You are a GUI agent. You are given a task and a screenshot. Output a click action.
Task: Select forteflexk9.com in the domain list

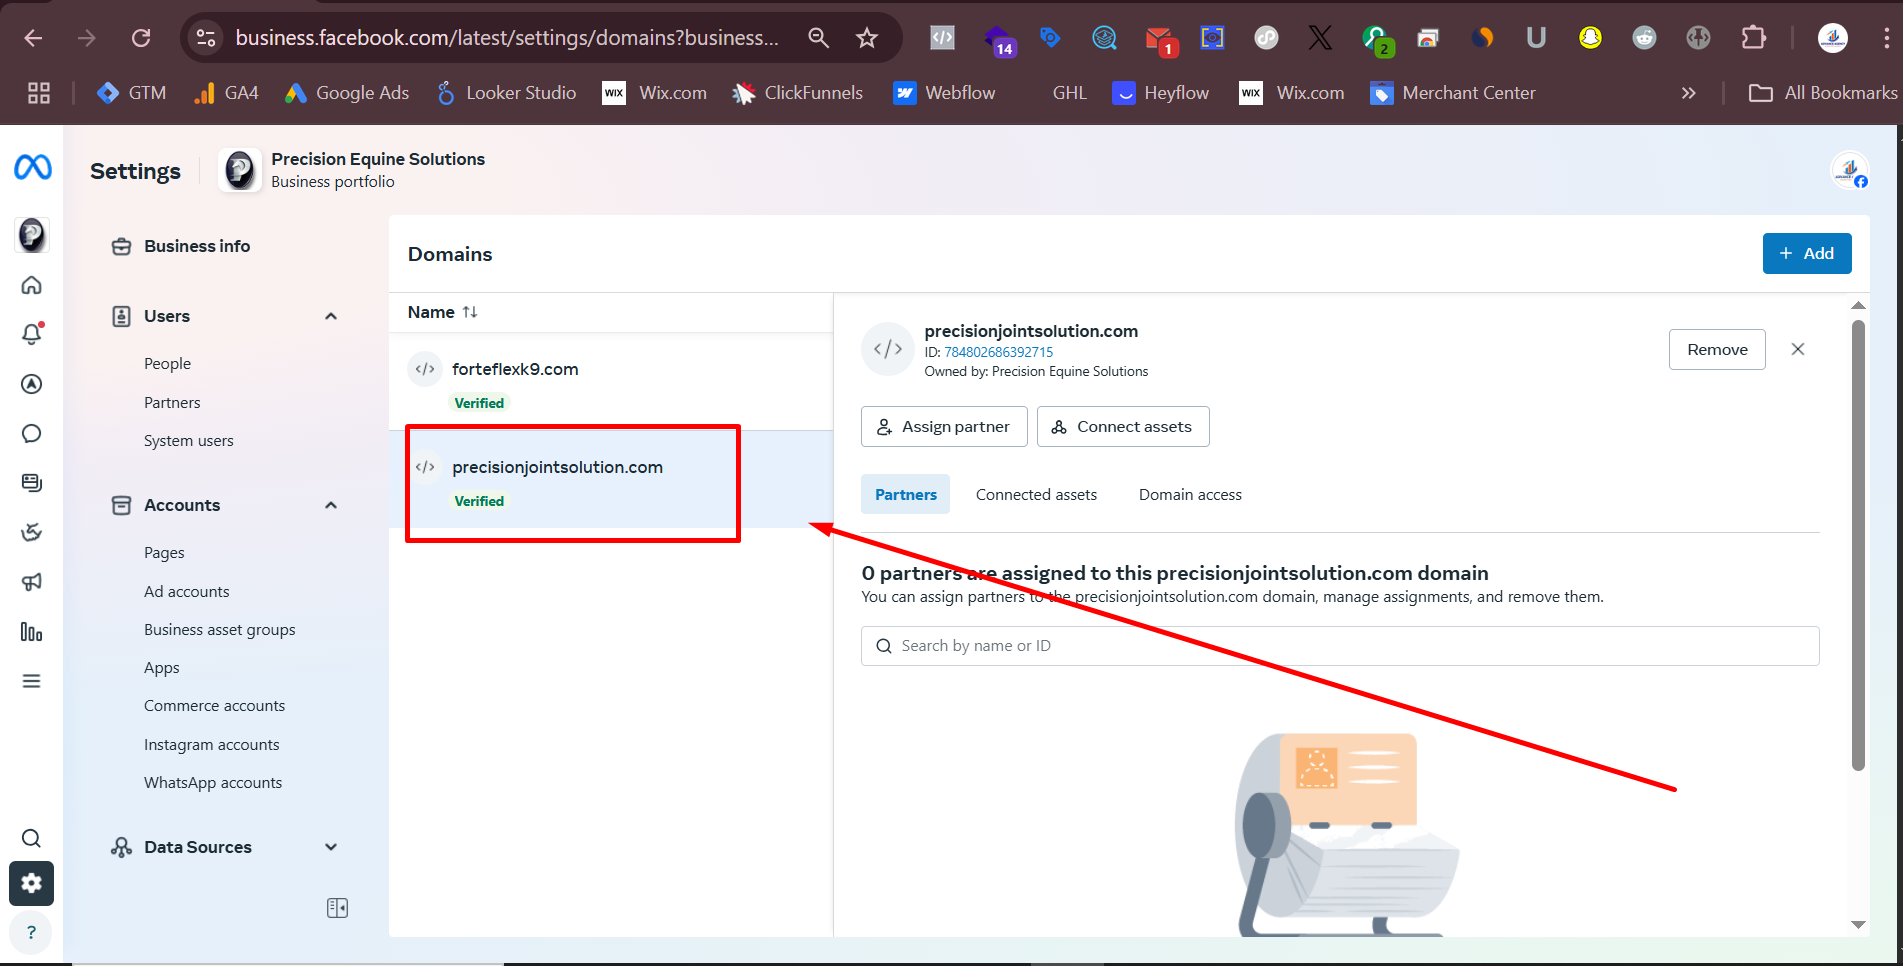515,369
